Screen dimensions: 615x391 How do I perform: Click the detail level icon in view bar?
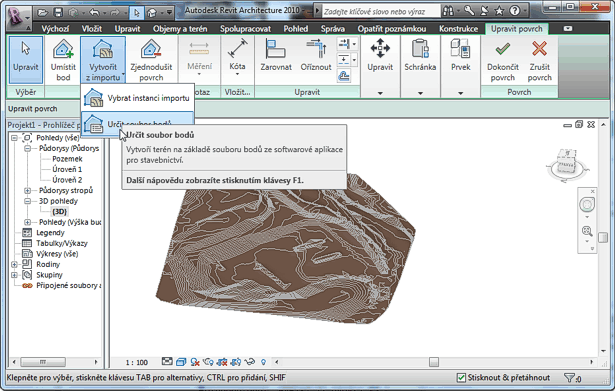pos(167,362)
